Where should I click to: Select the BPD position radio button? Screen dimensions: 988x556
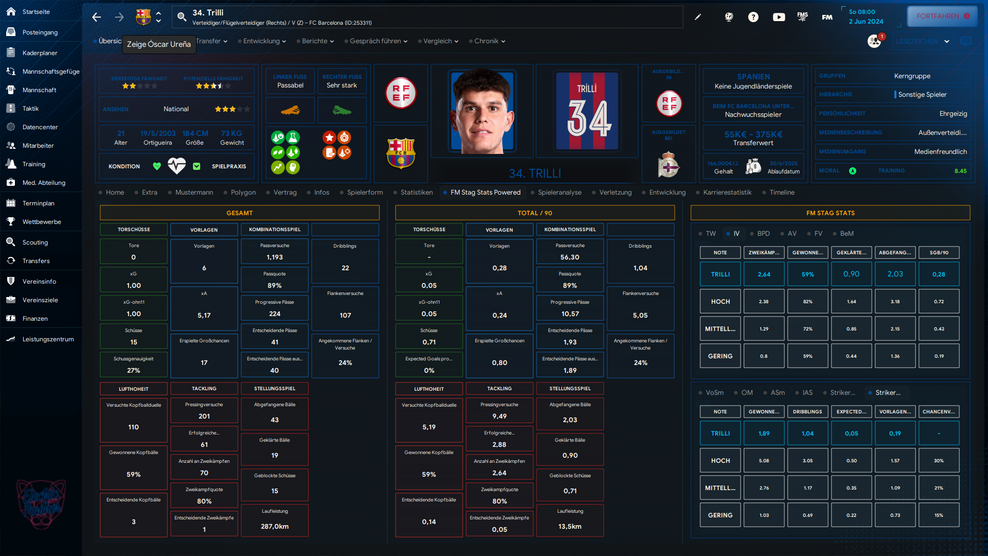757,233
